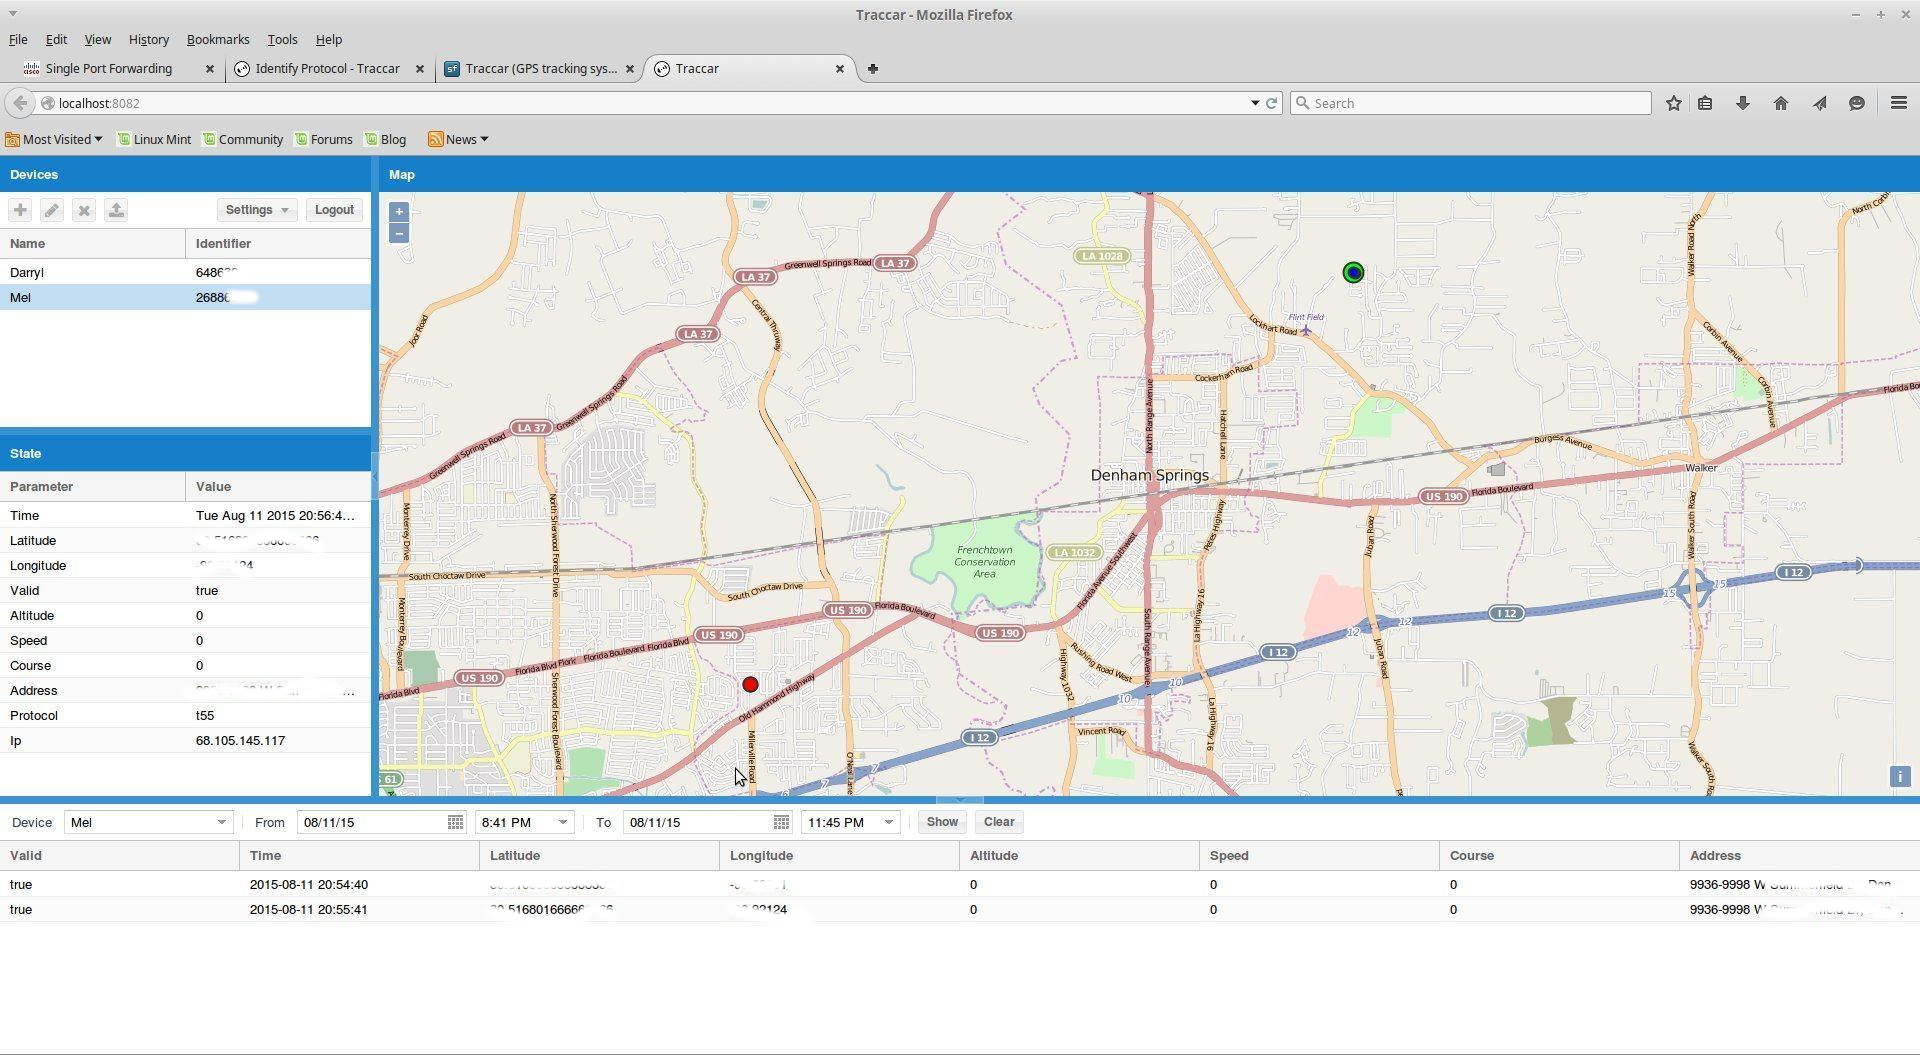Click the green device marker on map
Image resolution: width=1920 pixels, height=1055 pixels.
pos(1353,272)
